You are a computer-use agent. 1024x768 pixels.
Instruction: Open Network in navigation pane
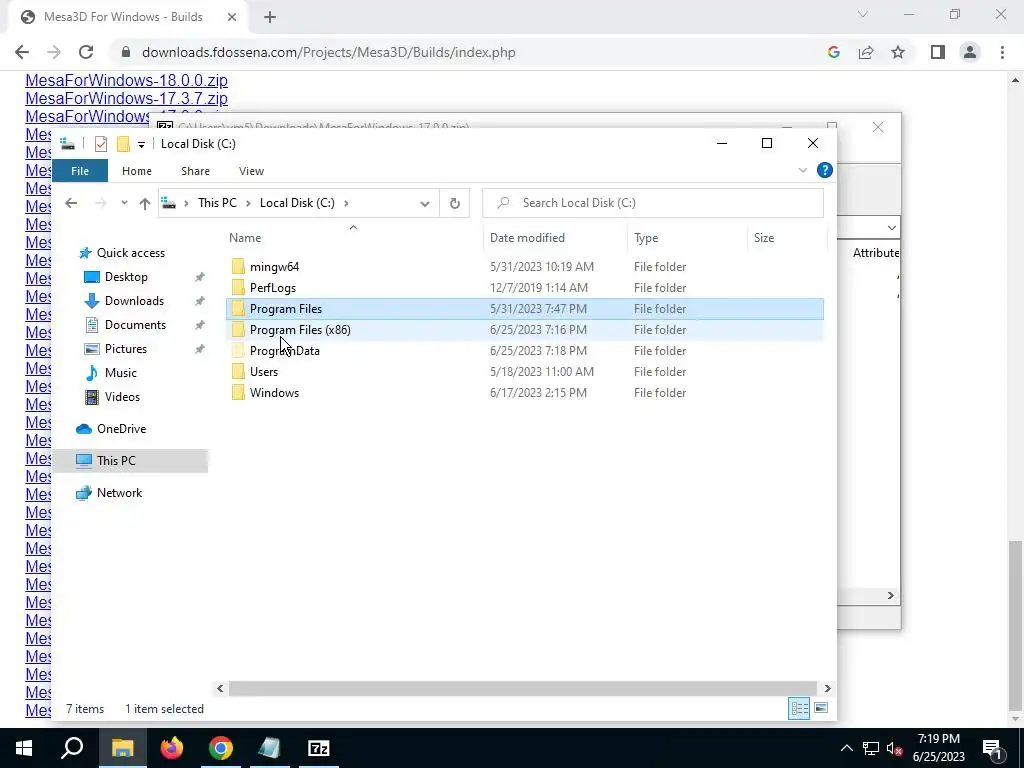pos(119,493)
